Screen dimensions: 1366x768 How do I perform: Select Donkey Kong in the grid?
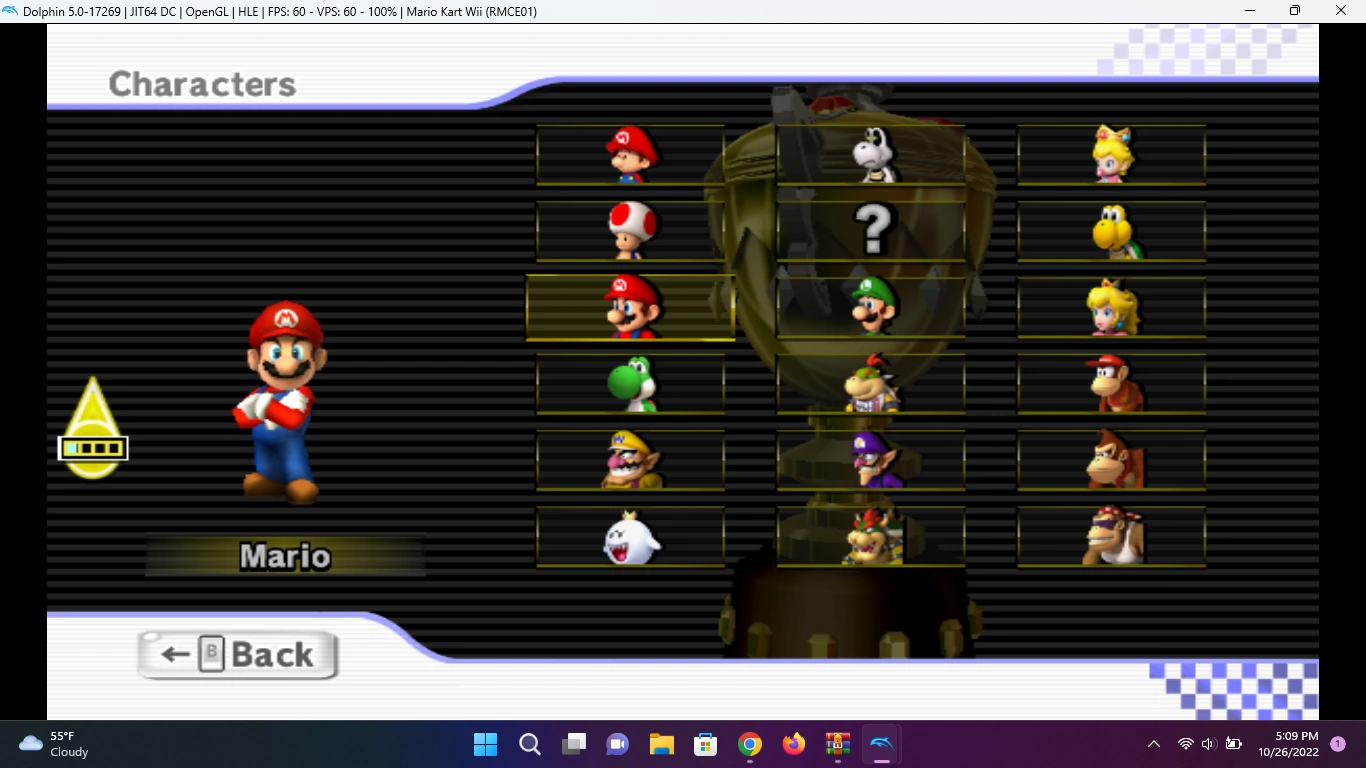point(1112,460)
